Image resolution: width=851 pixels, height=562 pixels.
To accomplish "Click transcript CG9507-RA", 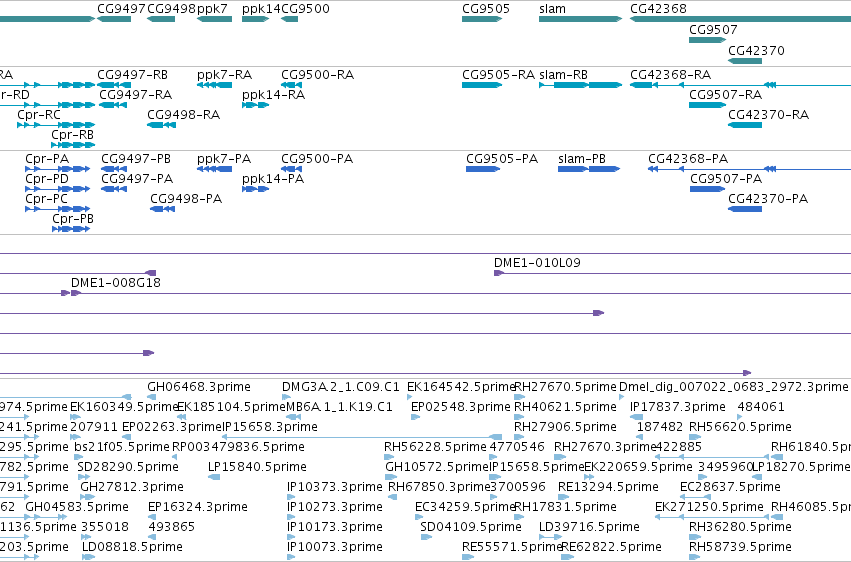I will tap(726, 95).
